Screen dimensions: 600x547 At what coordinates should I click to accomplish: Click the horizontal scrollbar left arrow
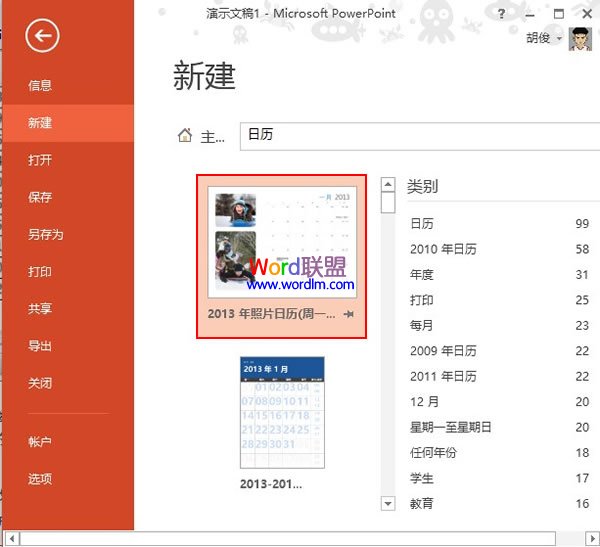coord(12,539)
